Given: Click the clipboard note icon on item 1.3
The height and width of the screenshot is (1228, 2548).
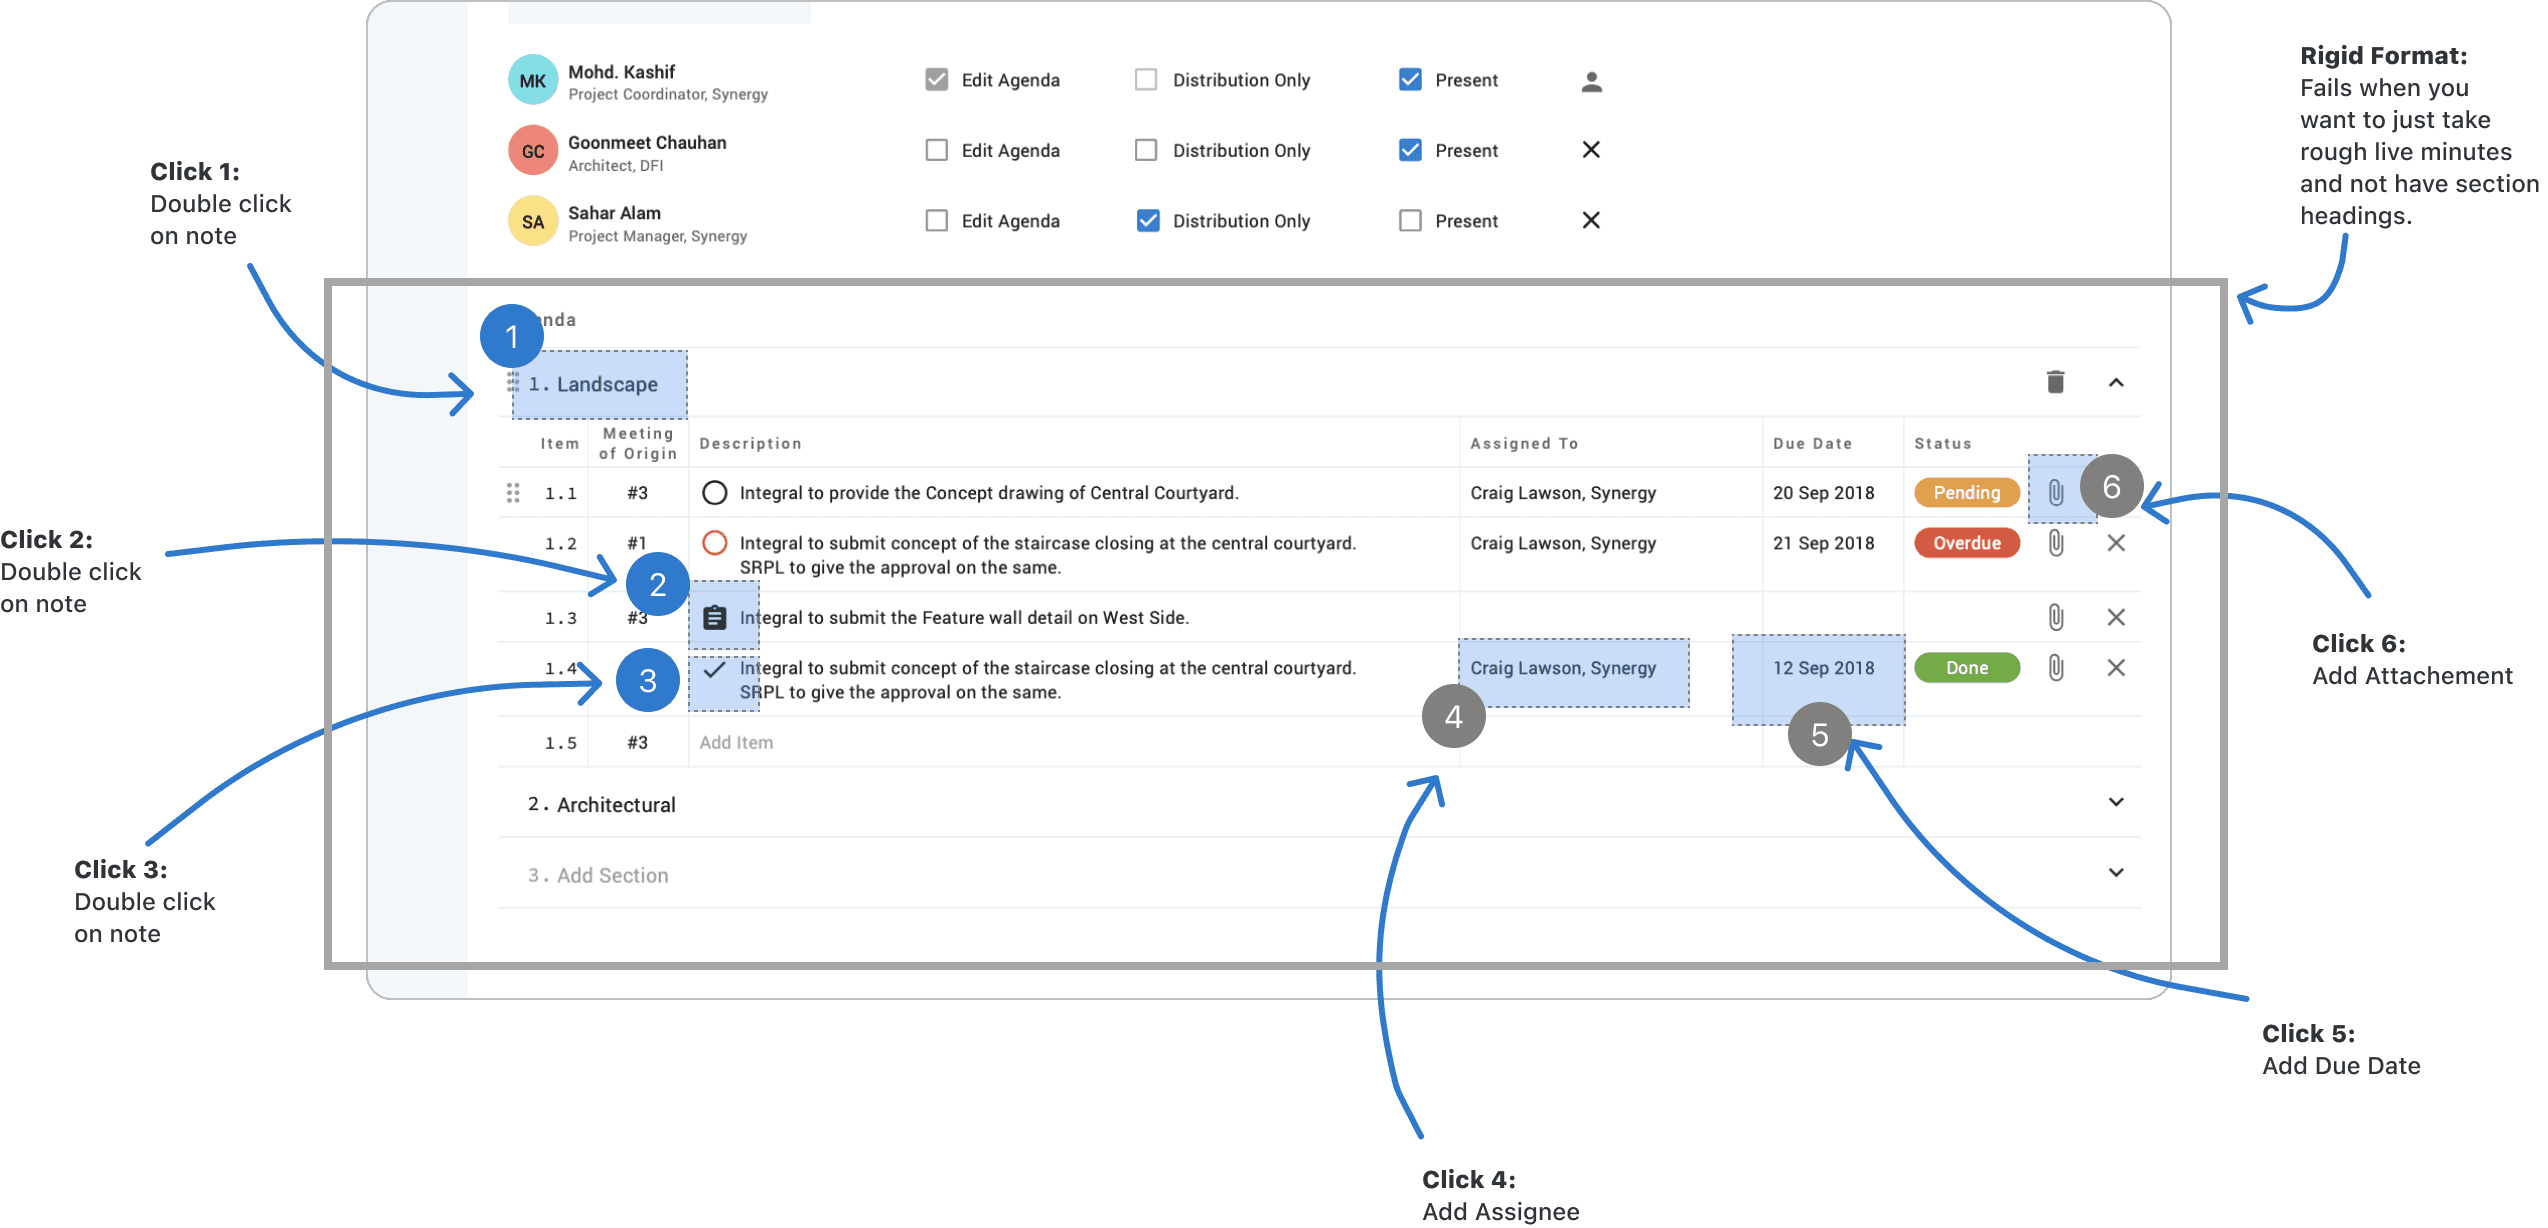Looking at the screenshot, I should point(714,618).
